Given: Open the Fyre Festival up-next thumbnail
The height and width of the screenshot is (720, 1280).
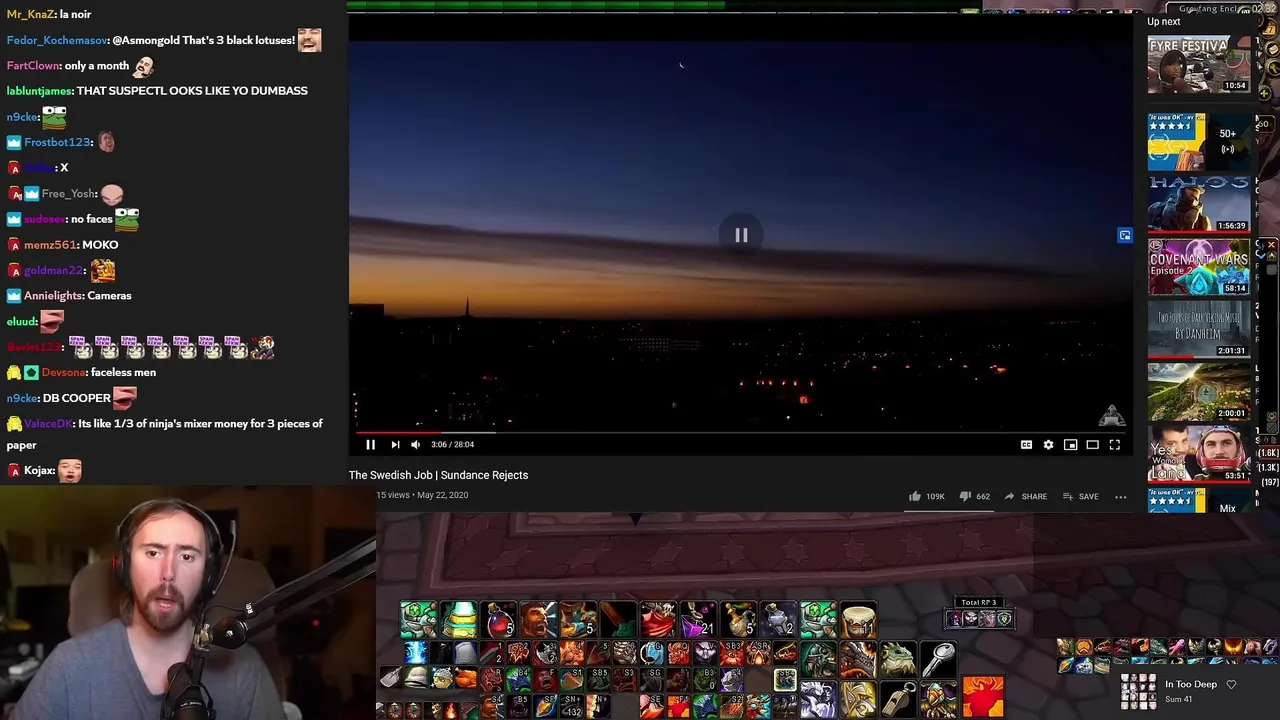Looking at the screenshot, I should click(1198, 65).
